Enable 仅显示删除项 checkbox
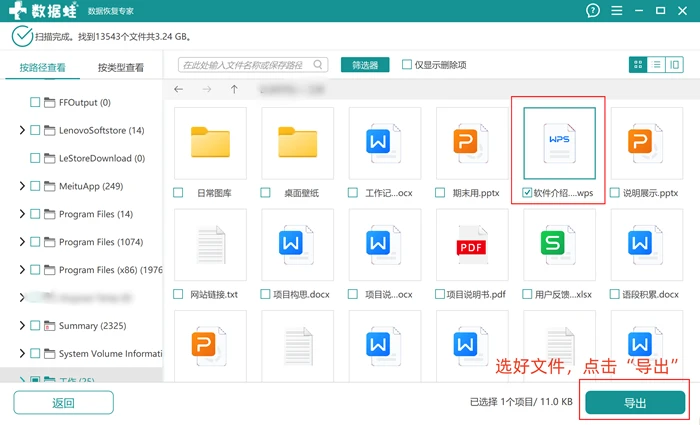700x425 pixels. pyautogui.click(x=407, y=65)
